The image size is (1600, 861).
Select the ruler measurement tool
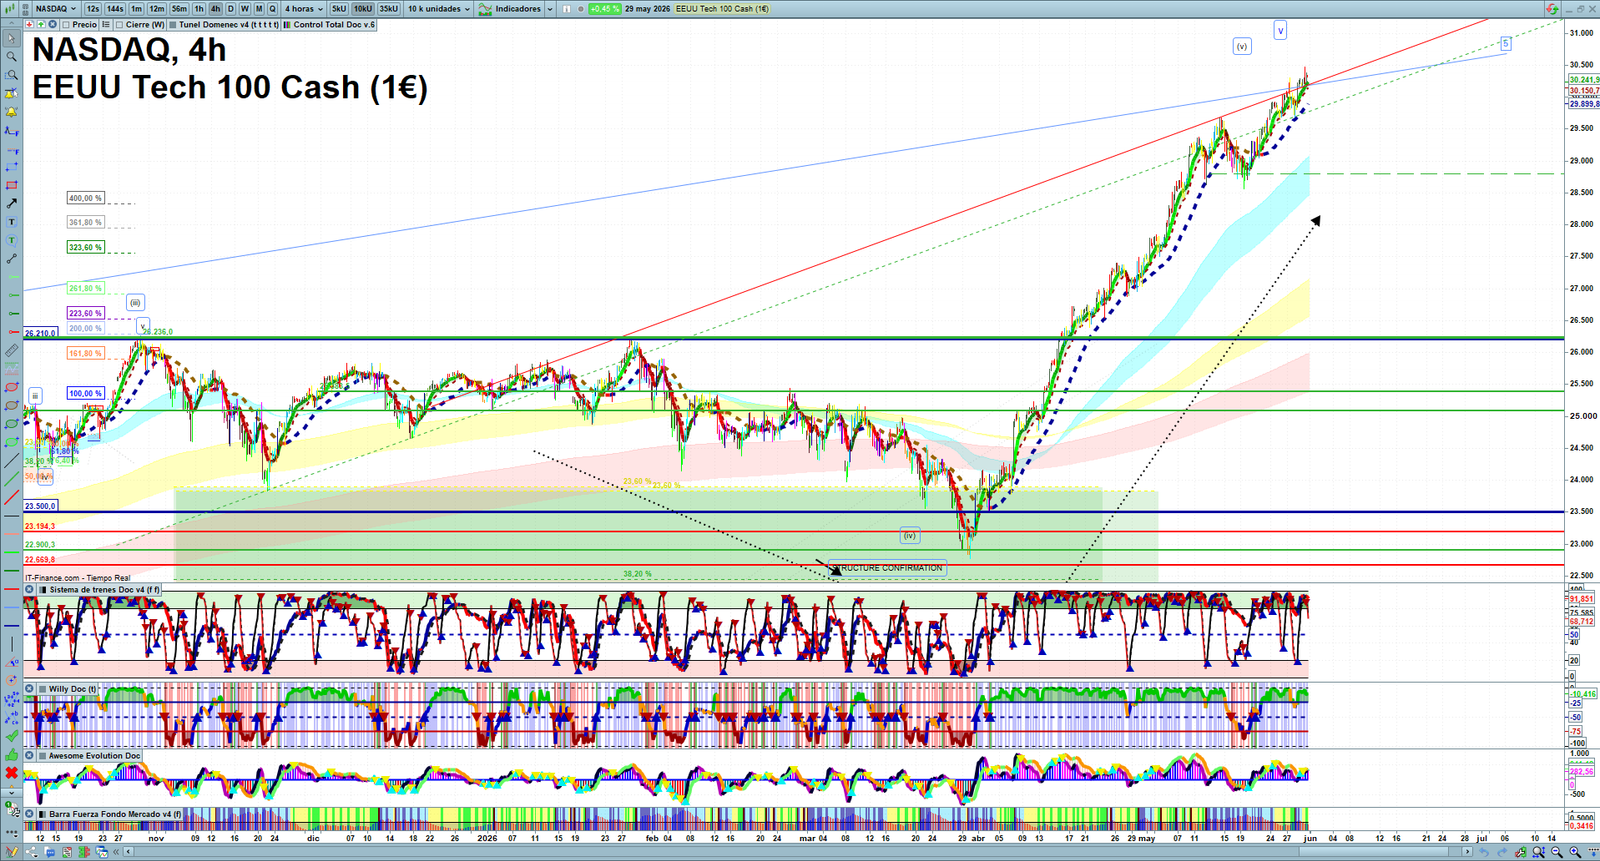click(x=11, y=350)
